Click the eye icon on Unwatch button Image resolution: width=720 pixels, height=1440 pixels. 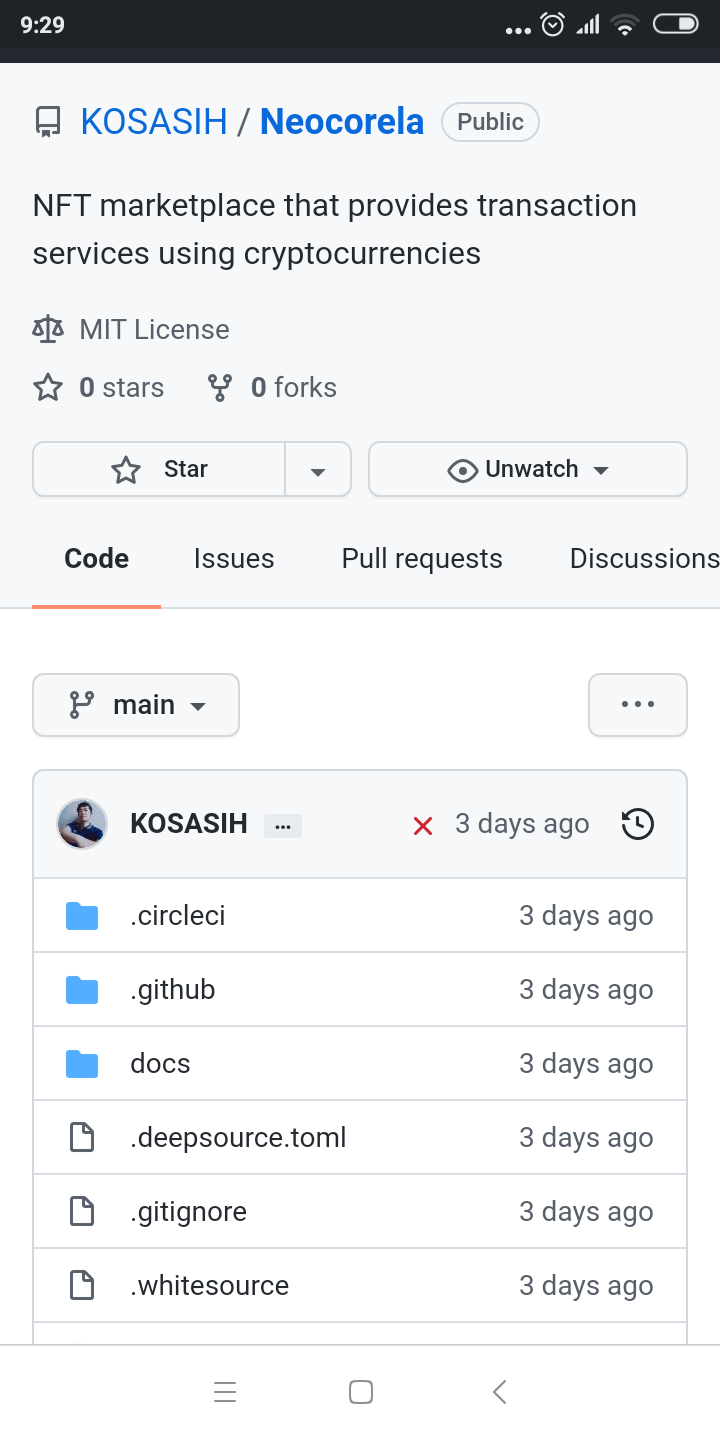click(x=462, y=470)
